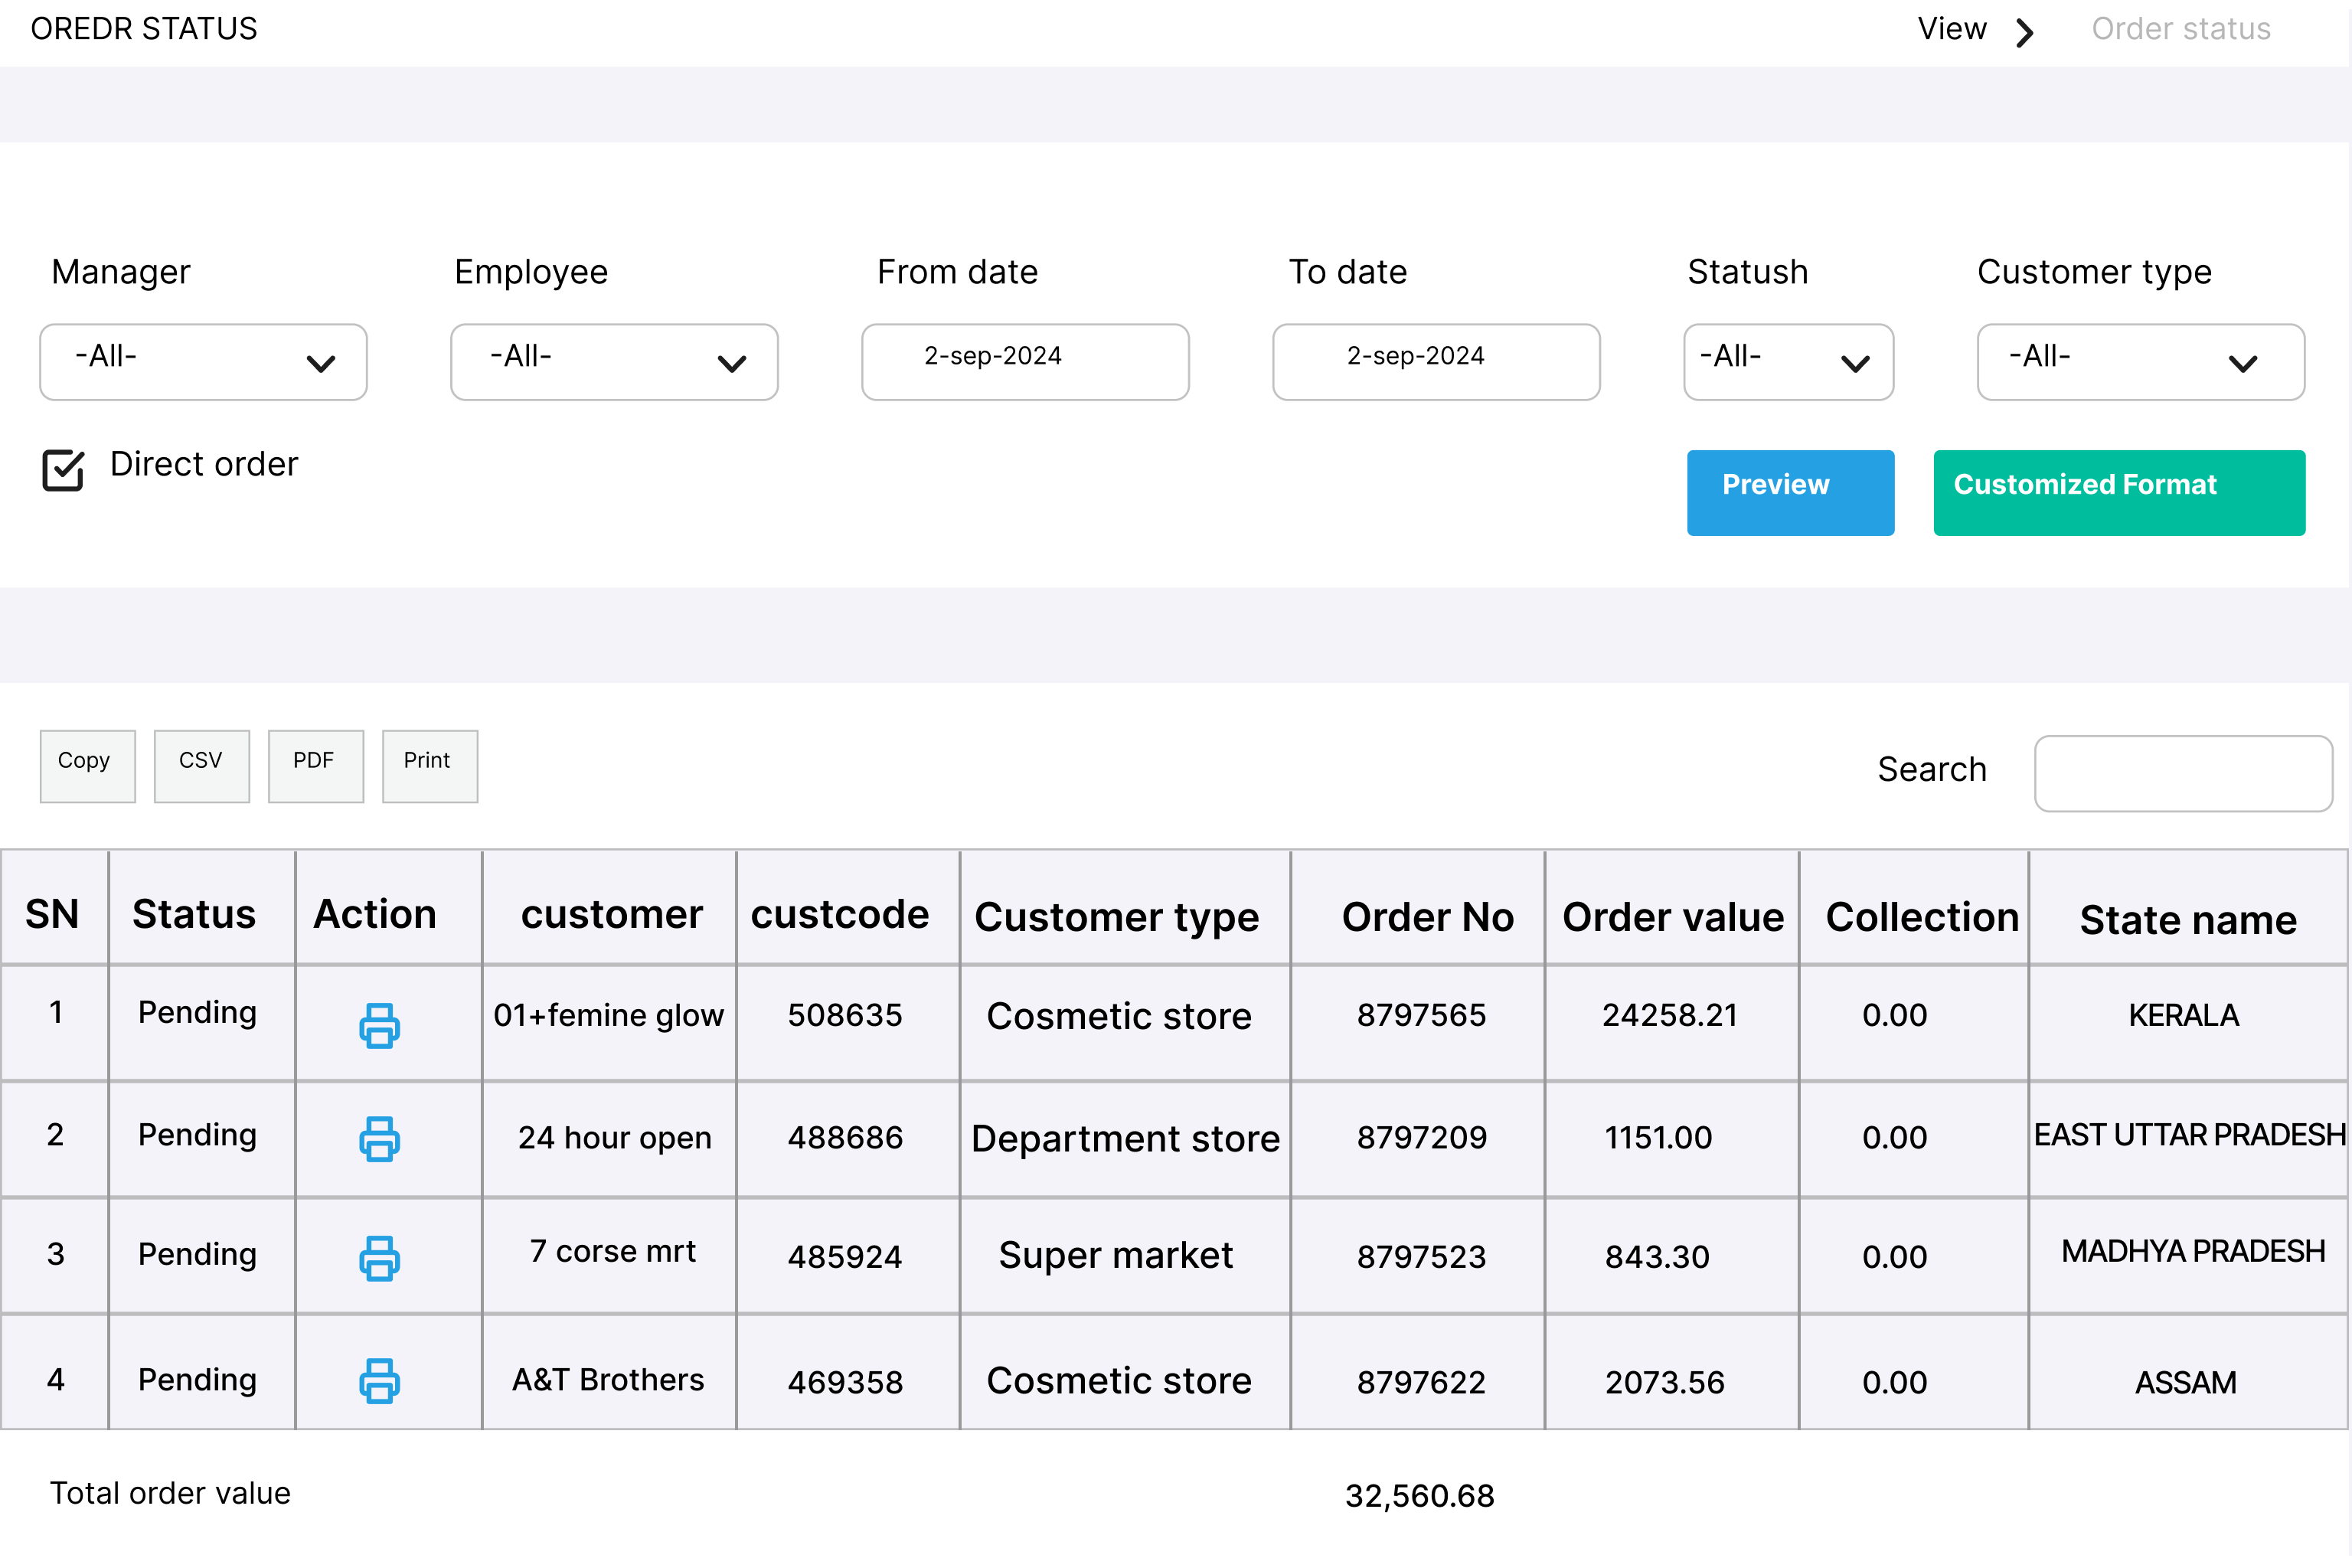
Task: Export table as PDF
Action: pos(315,766)
